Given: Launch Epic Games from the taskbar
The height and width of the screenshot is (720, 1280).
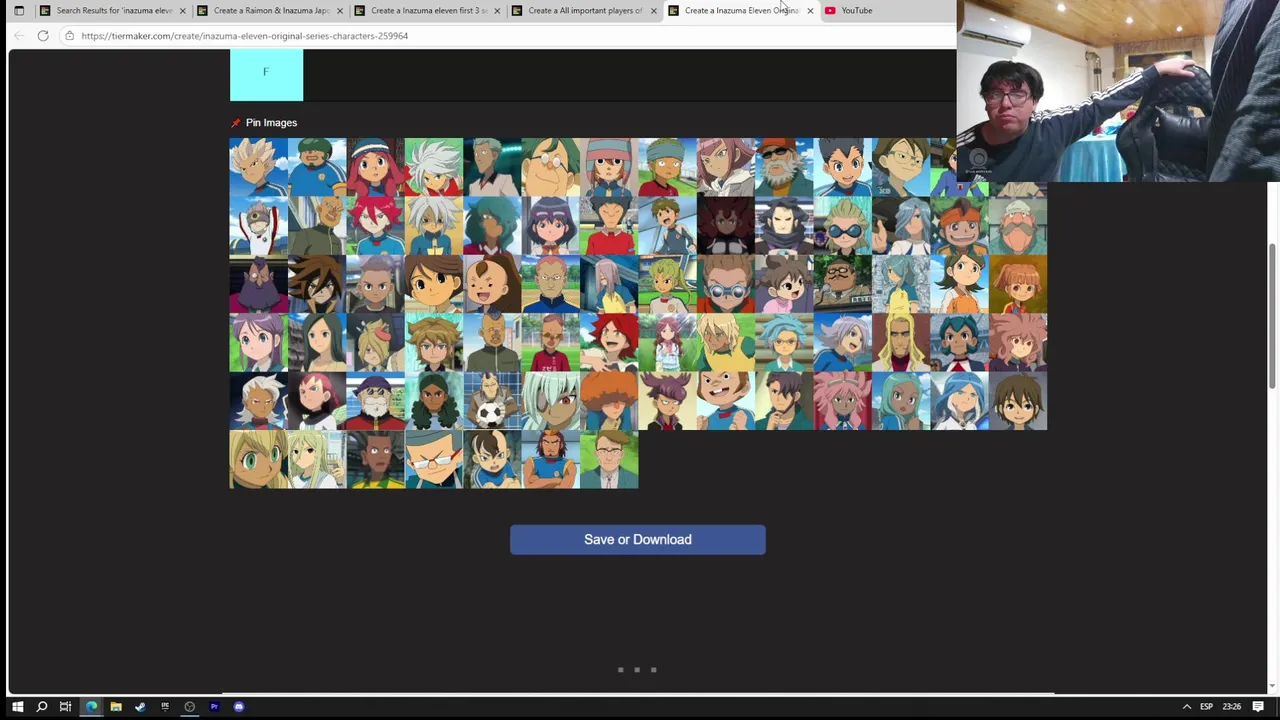Looking at the screenshot, I should coord(165,707).
